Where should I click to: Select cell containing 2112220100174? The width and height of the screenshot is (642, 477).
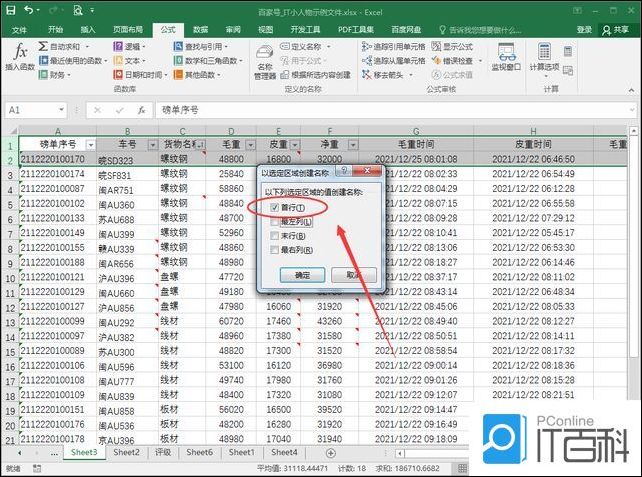[x=57, y=174]
